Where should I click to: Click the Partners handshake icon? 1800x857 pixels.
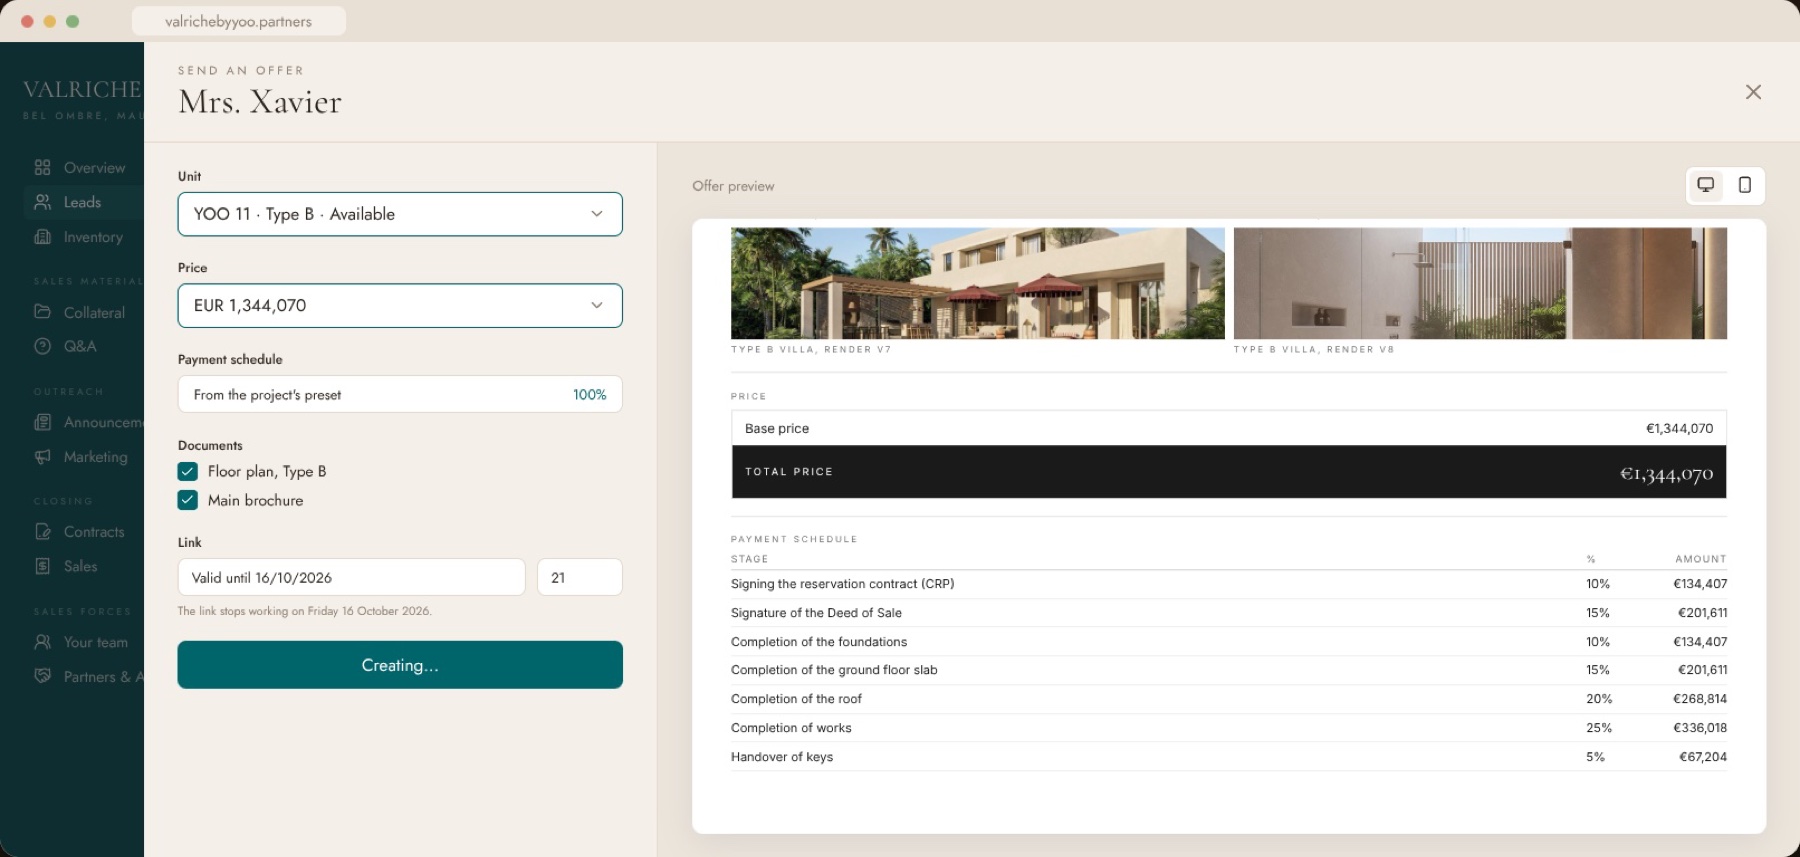42,676
